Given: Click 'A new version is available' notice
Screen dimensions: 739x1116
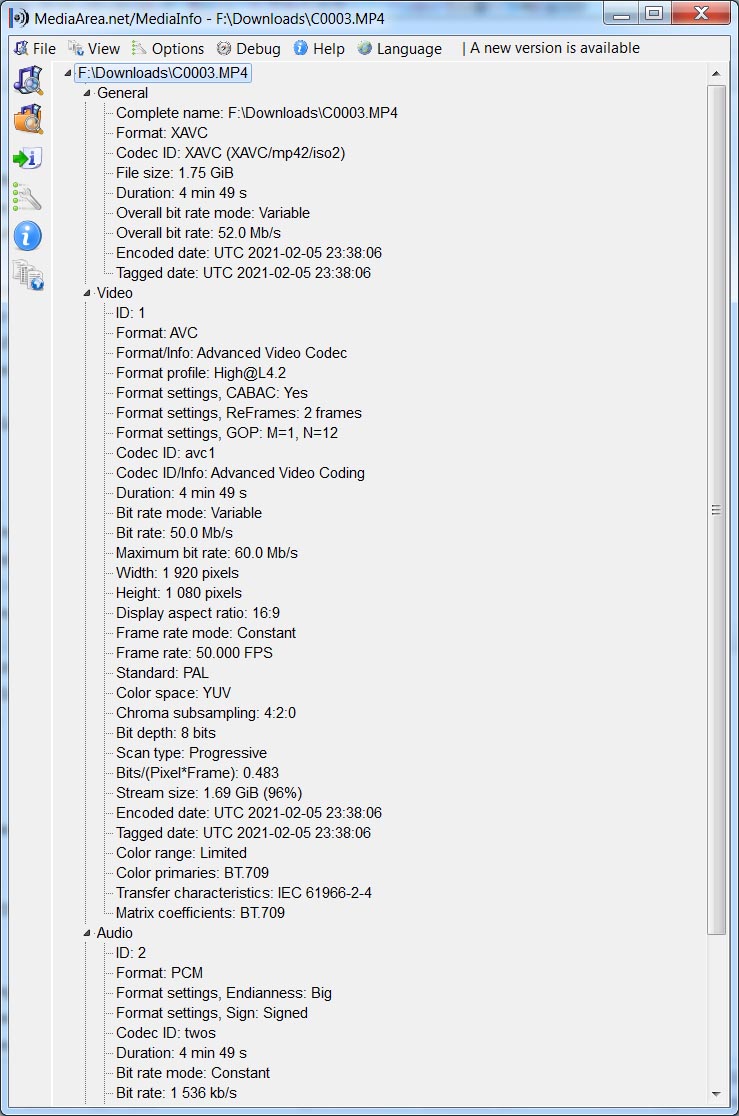Looking at the screenshot, I should coord(555,48).
